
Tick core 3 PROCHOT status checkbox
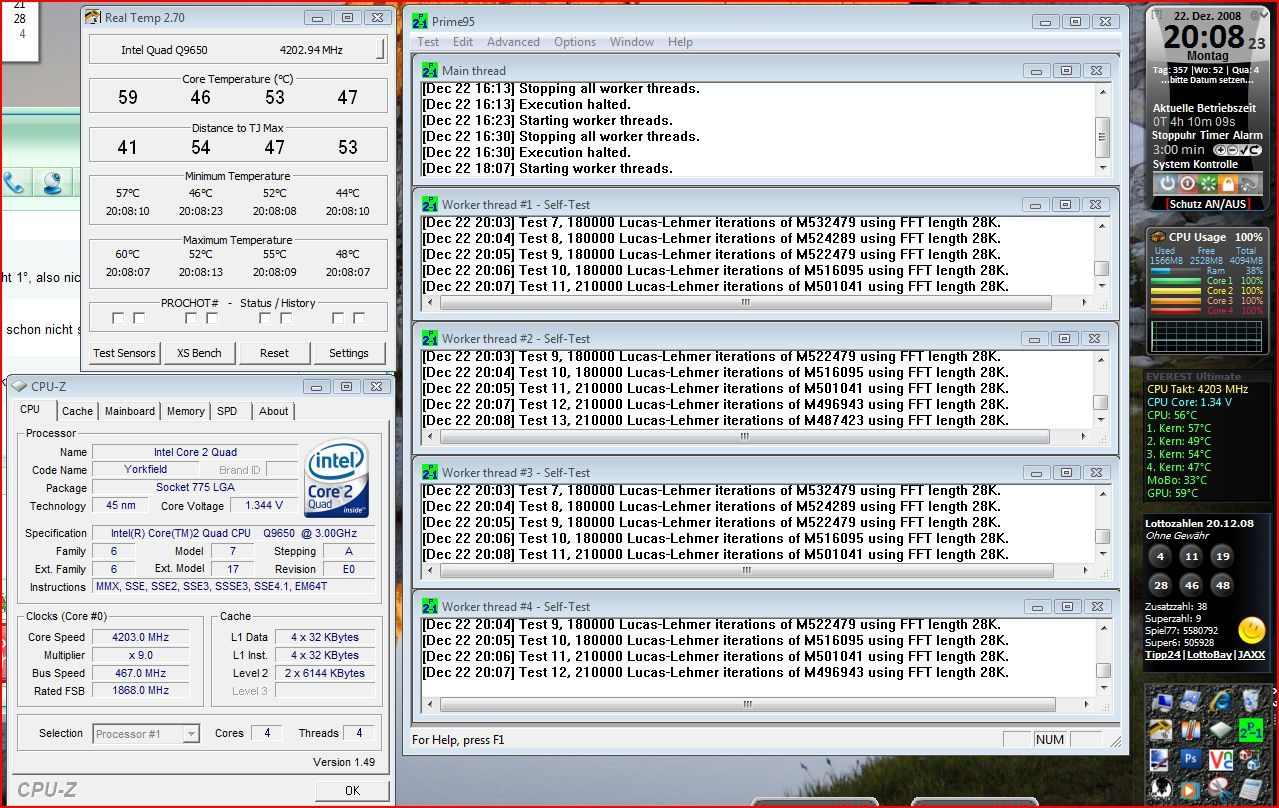pyautogui.click(x=265, y=318)
